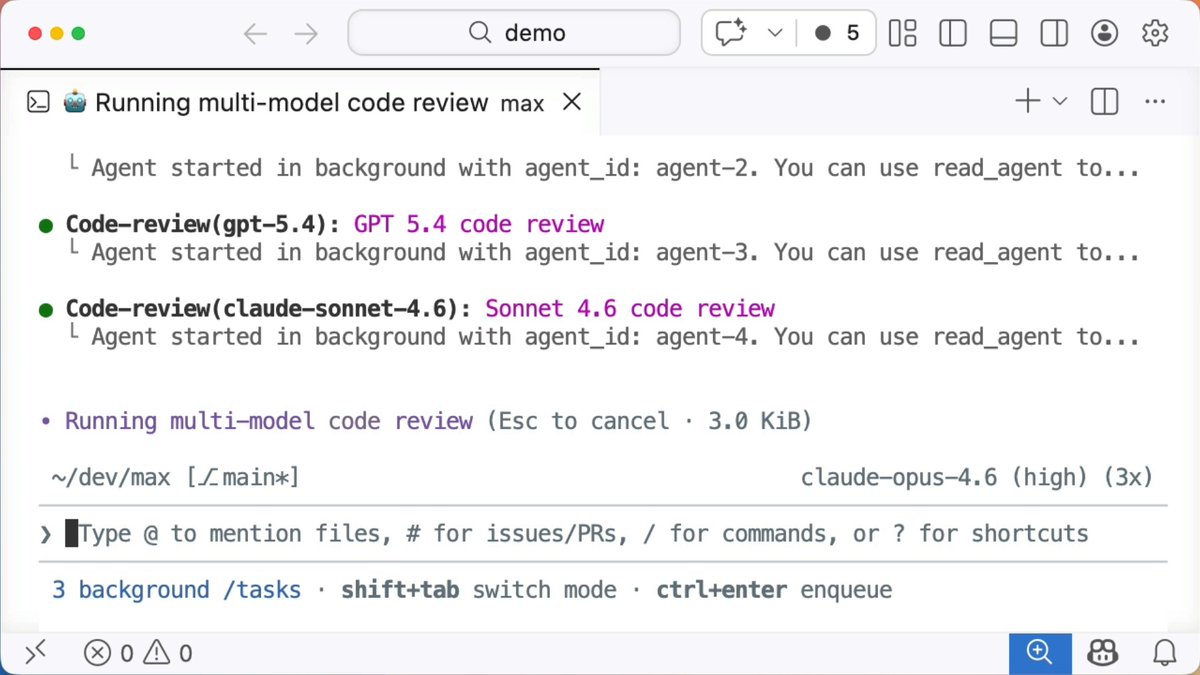Click the 'ctrl+enter enqueue' hint
This screenshot has width=1200, height=675.
774,590
